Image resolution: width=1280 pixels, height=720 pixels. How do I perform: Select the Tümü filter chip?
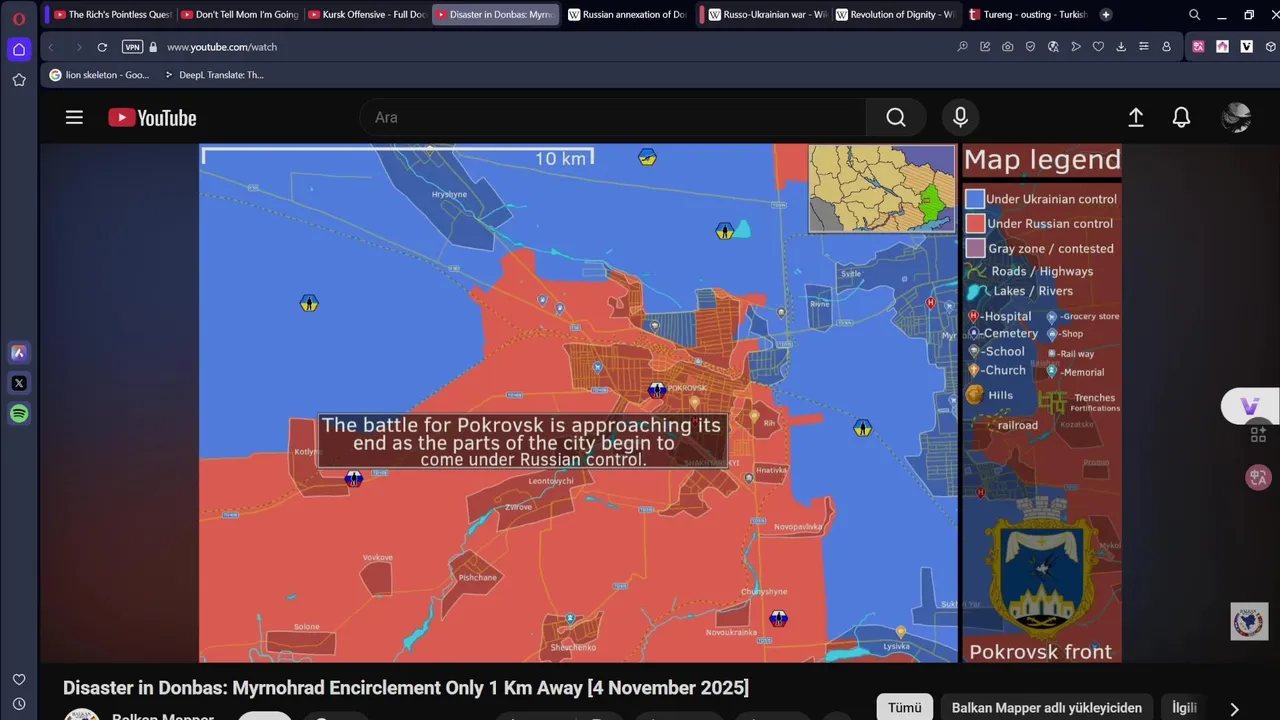point(905,708)
